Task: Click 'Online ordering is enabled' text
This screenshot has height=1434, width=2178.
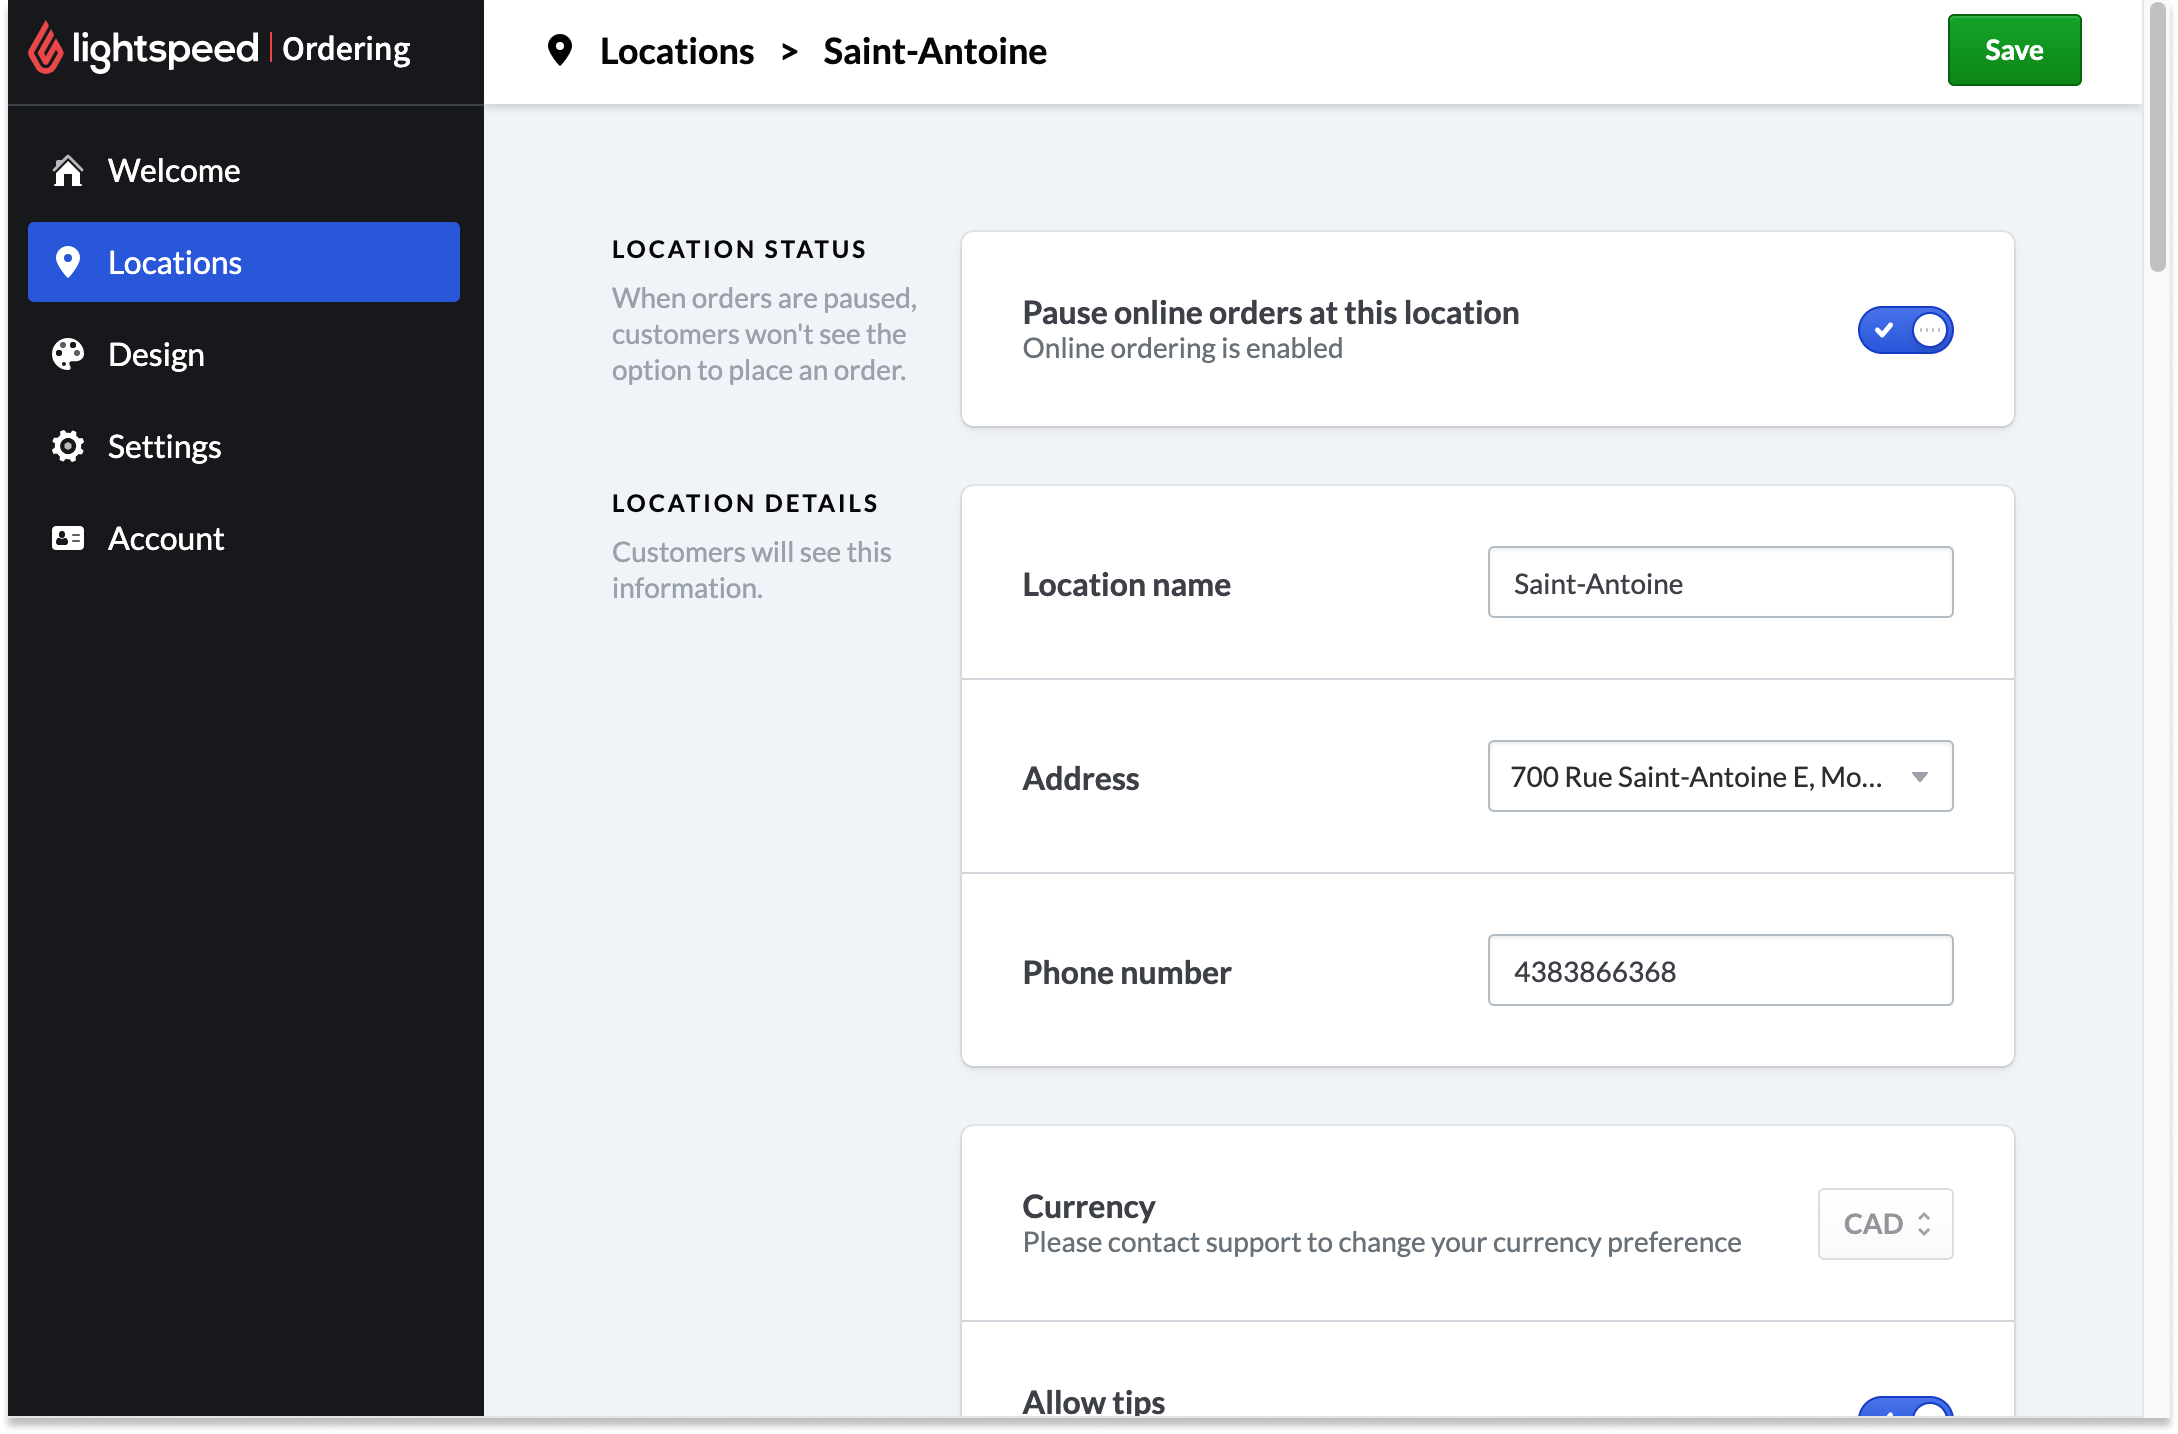Action: tap(1182, 348)
